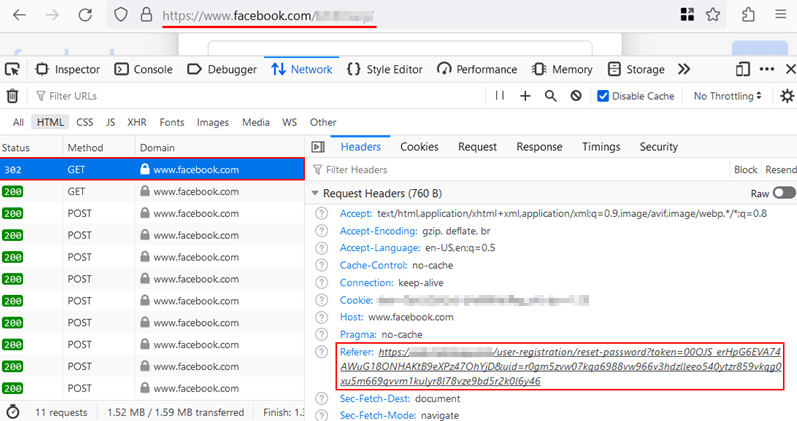The image size is (797, 421).
Task: Filter requests by Images
Action: point(213,122)
